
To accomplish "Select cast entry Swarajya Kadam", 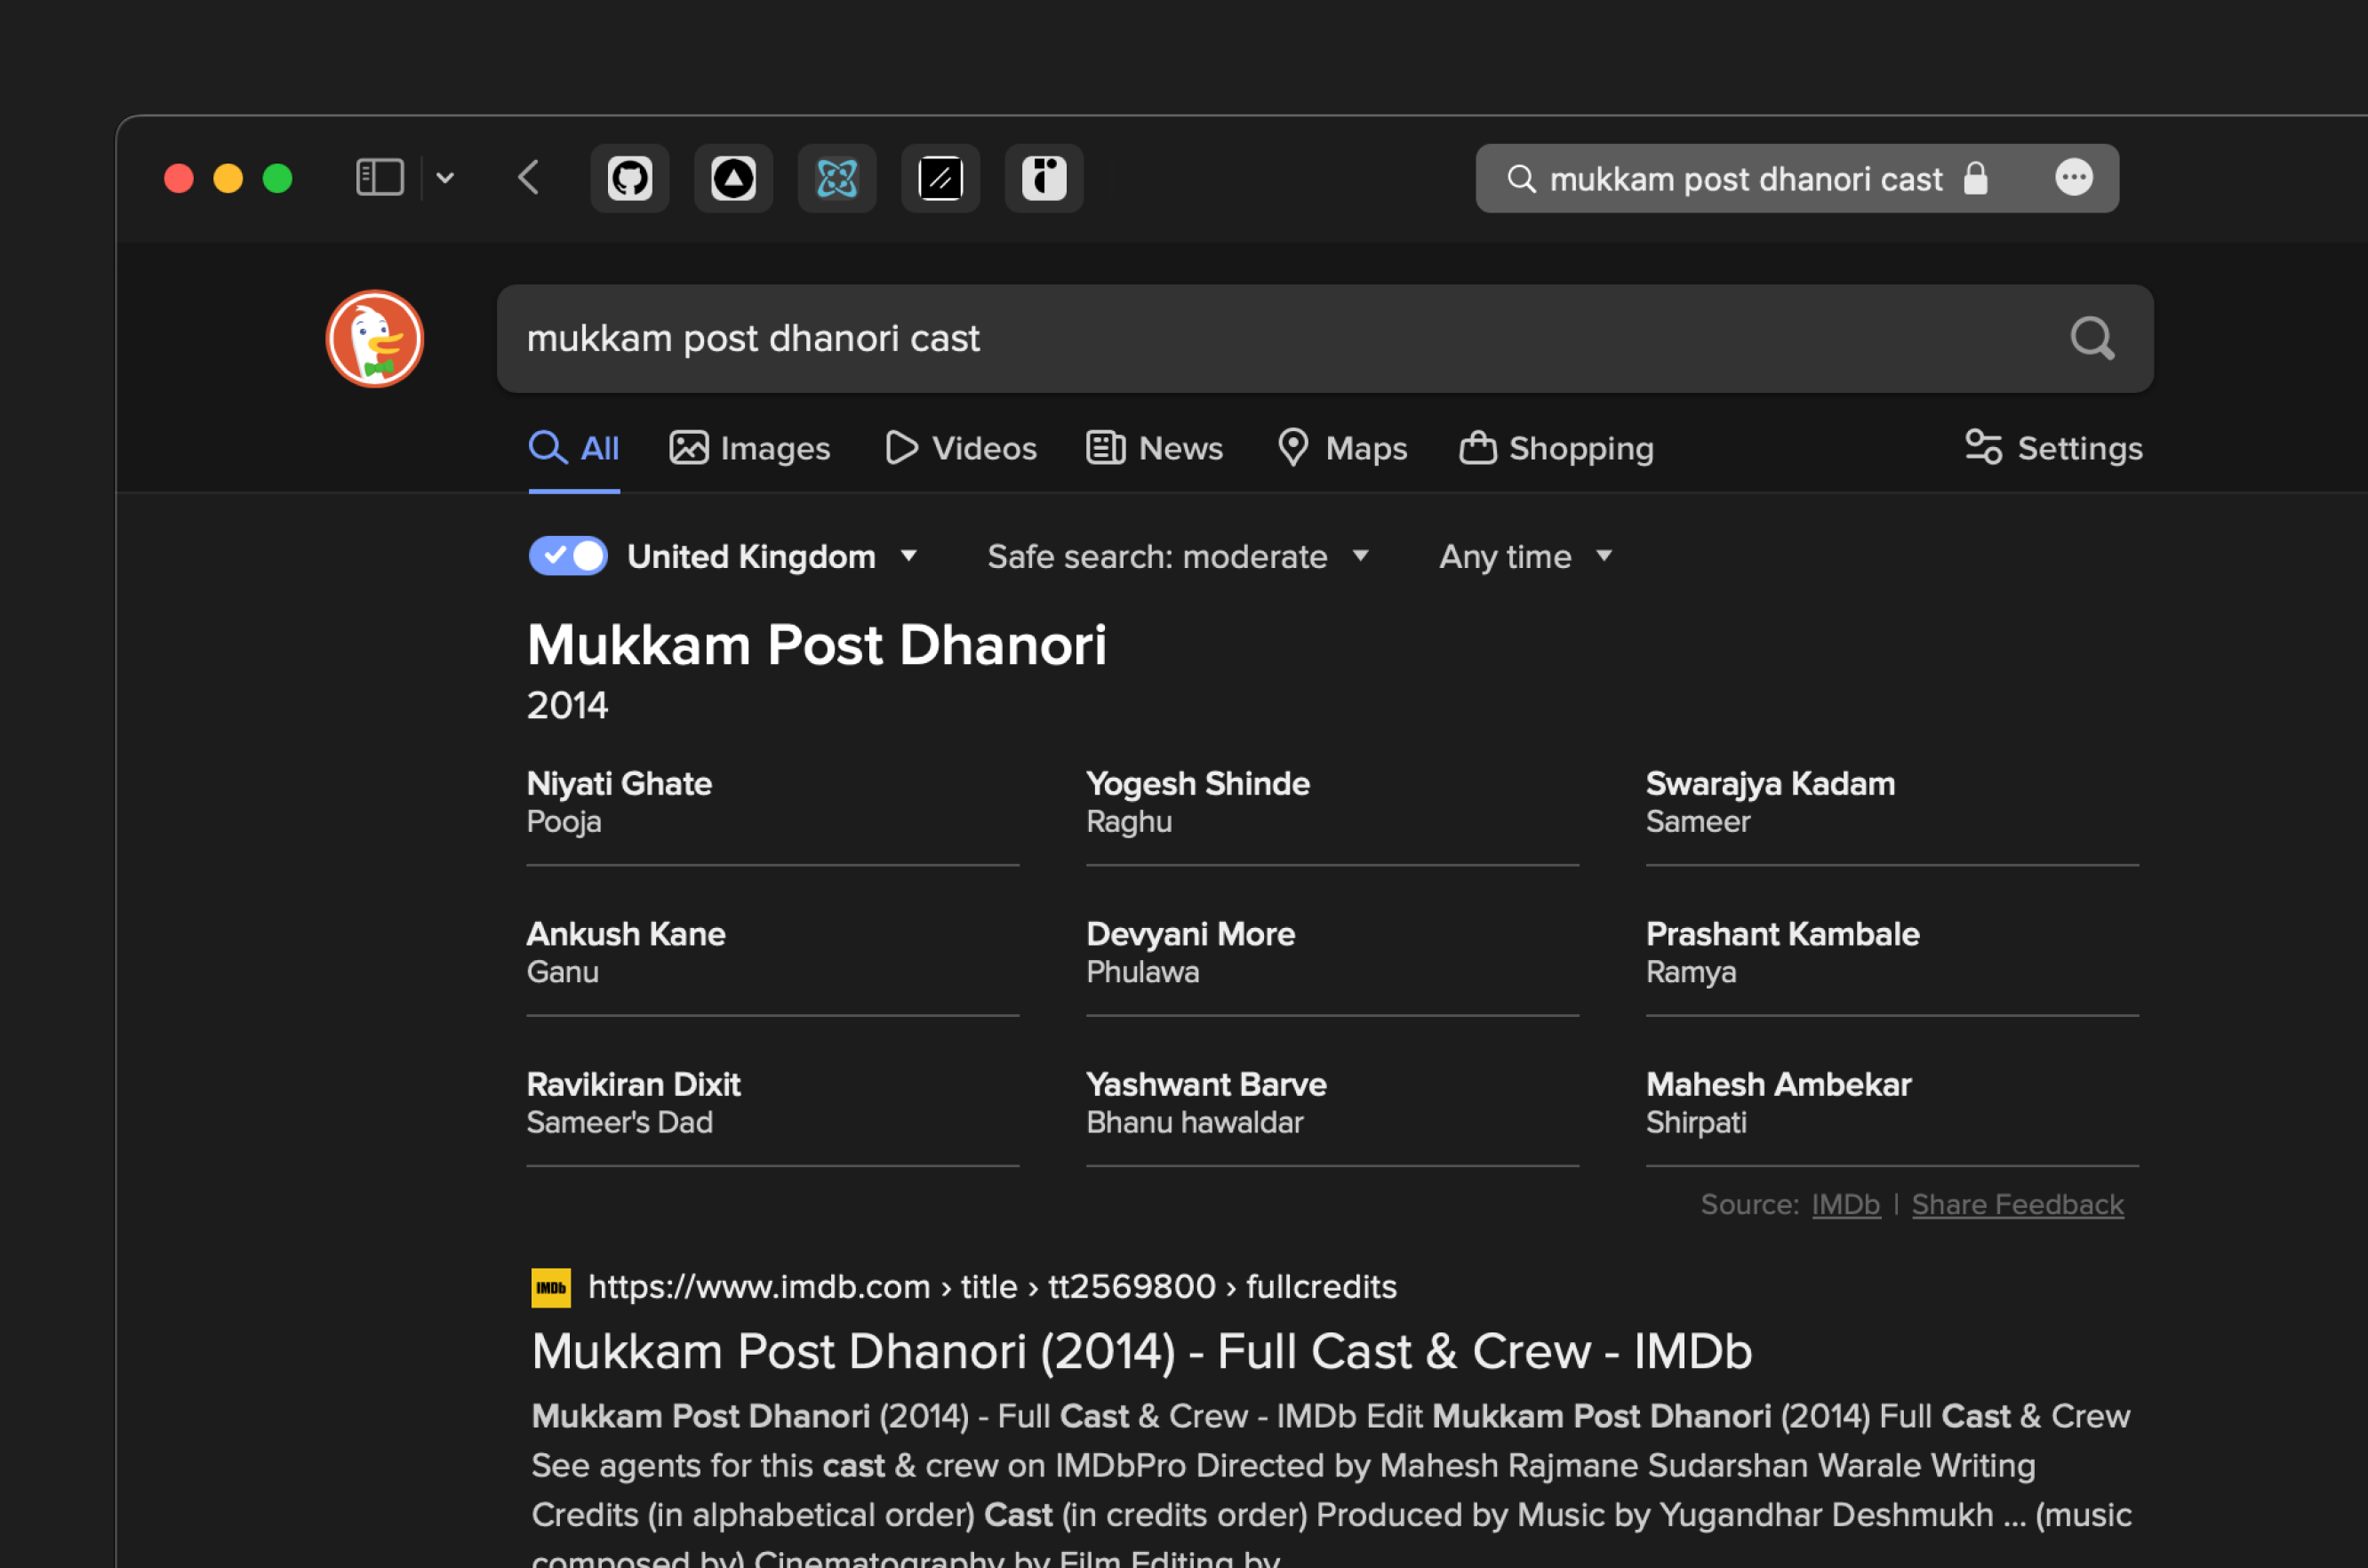I will coord(1892,802).
